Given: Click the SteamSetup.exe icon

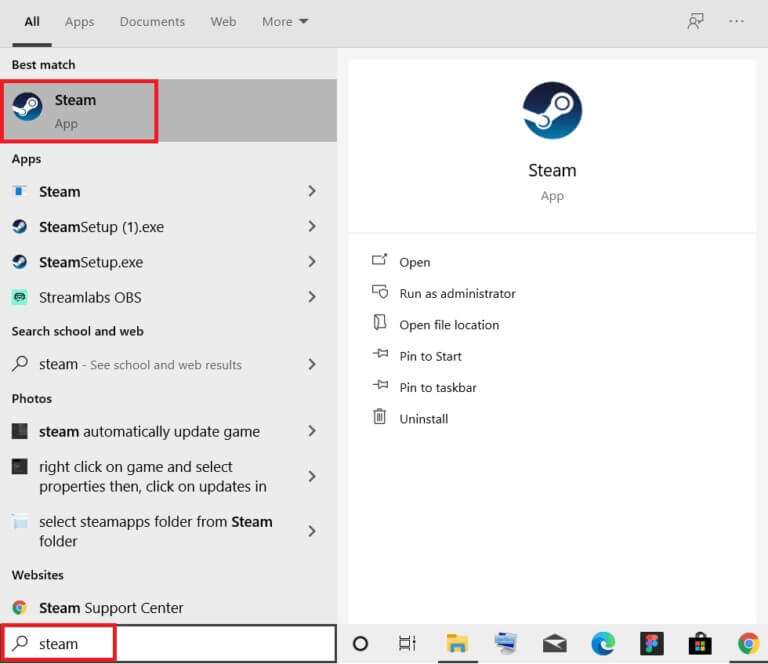Looking at the screenshot, I should point(19,262).
